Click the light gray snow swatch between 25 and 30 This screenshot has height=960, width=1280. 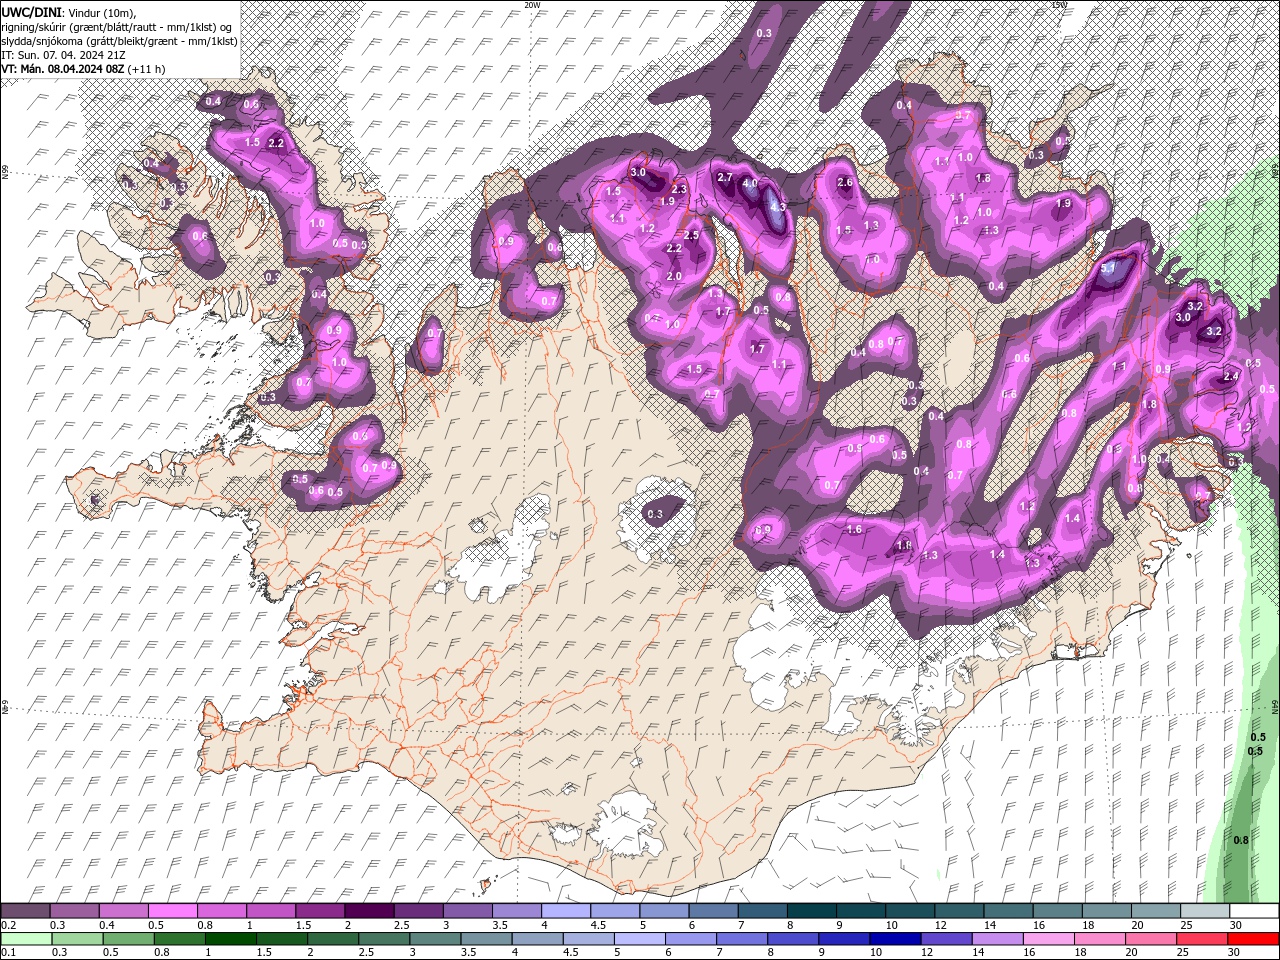tap(1205, 911)
